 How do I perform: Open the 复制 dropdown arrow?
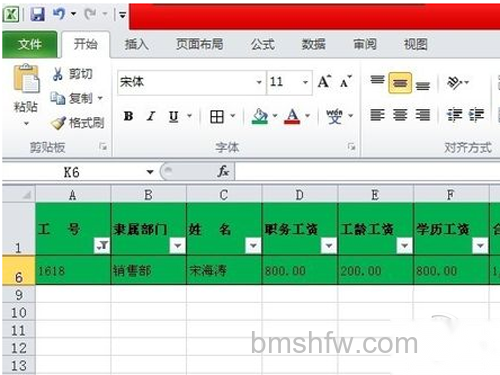coord(100,98)
